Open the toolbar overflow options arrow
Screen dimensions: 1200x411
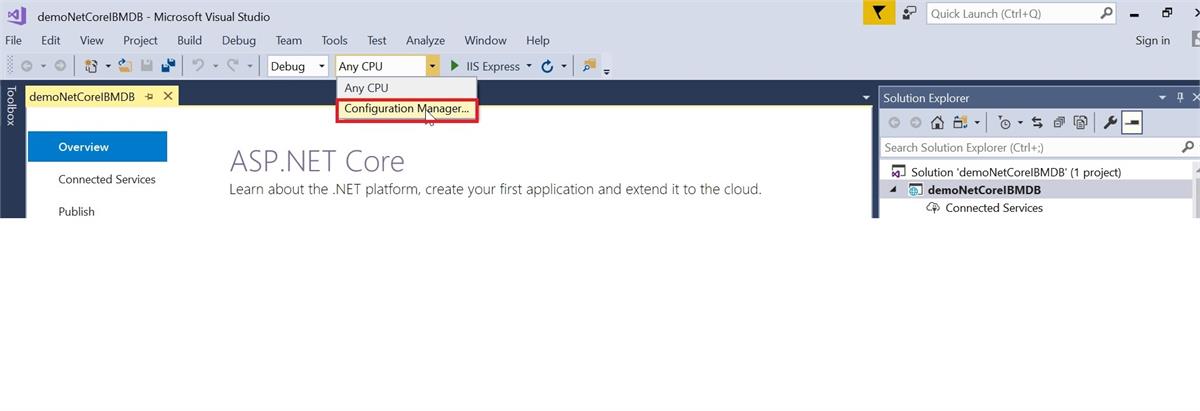coord(607,70)
